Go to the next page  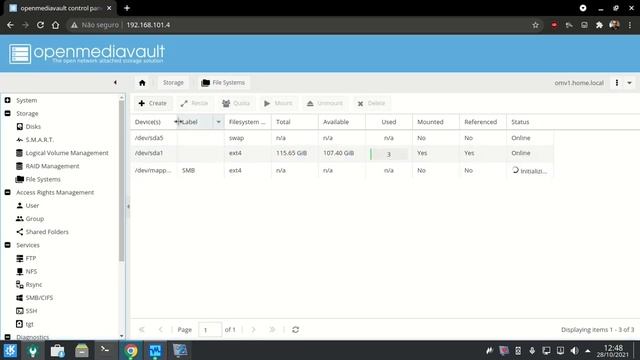[x=253, y=329]
